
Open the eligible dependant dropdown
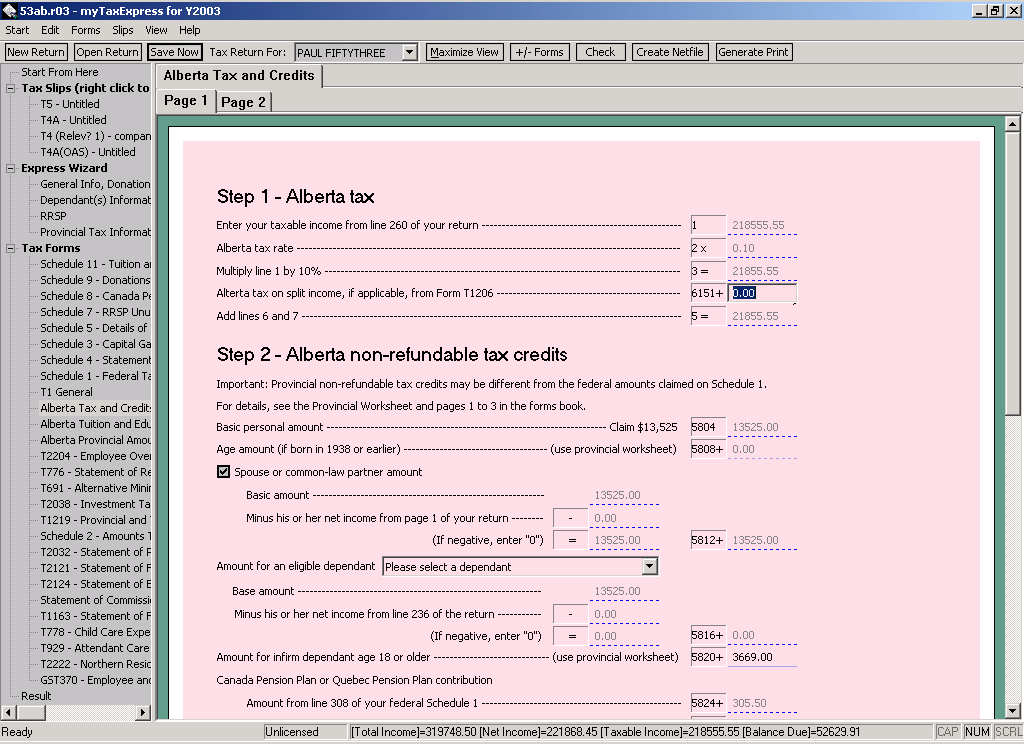[649, 567]
